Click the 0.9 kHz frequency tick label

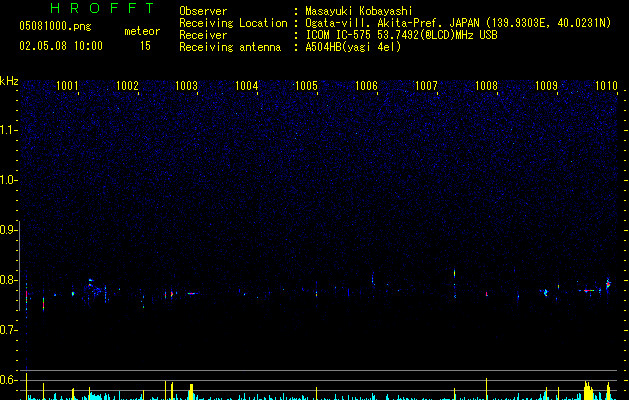point(8,230)
